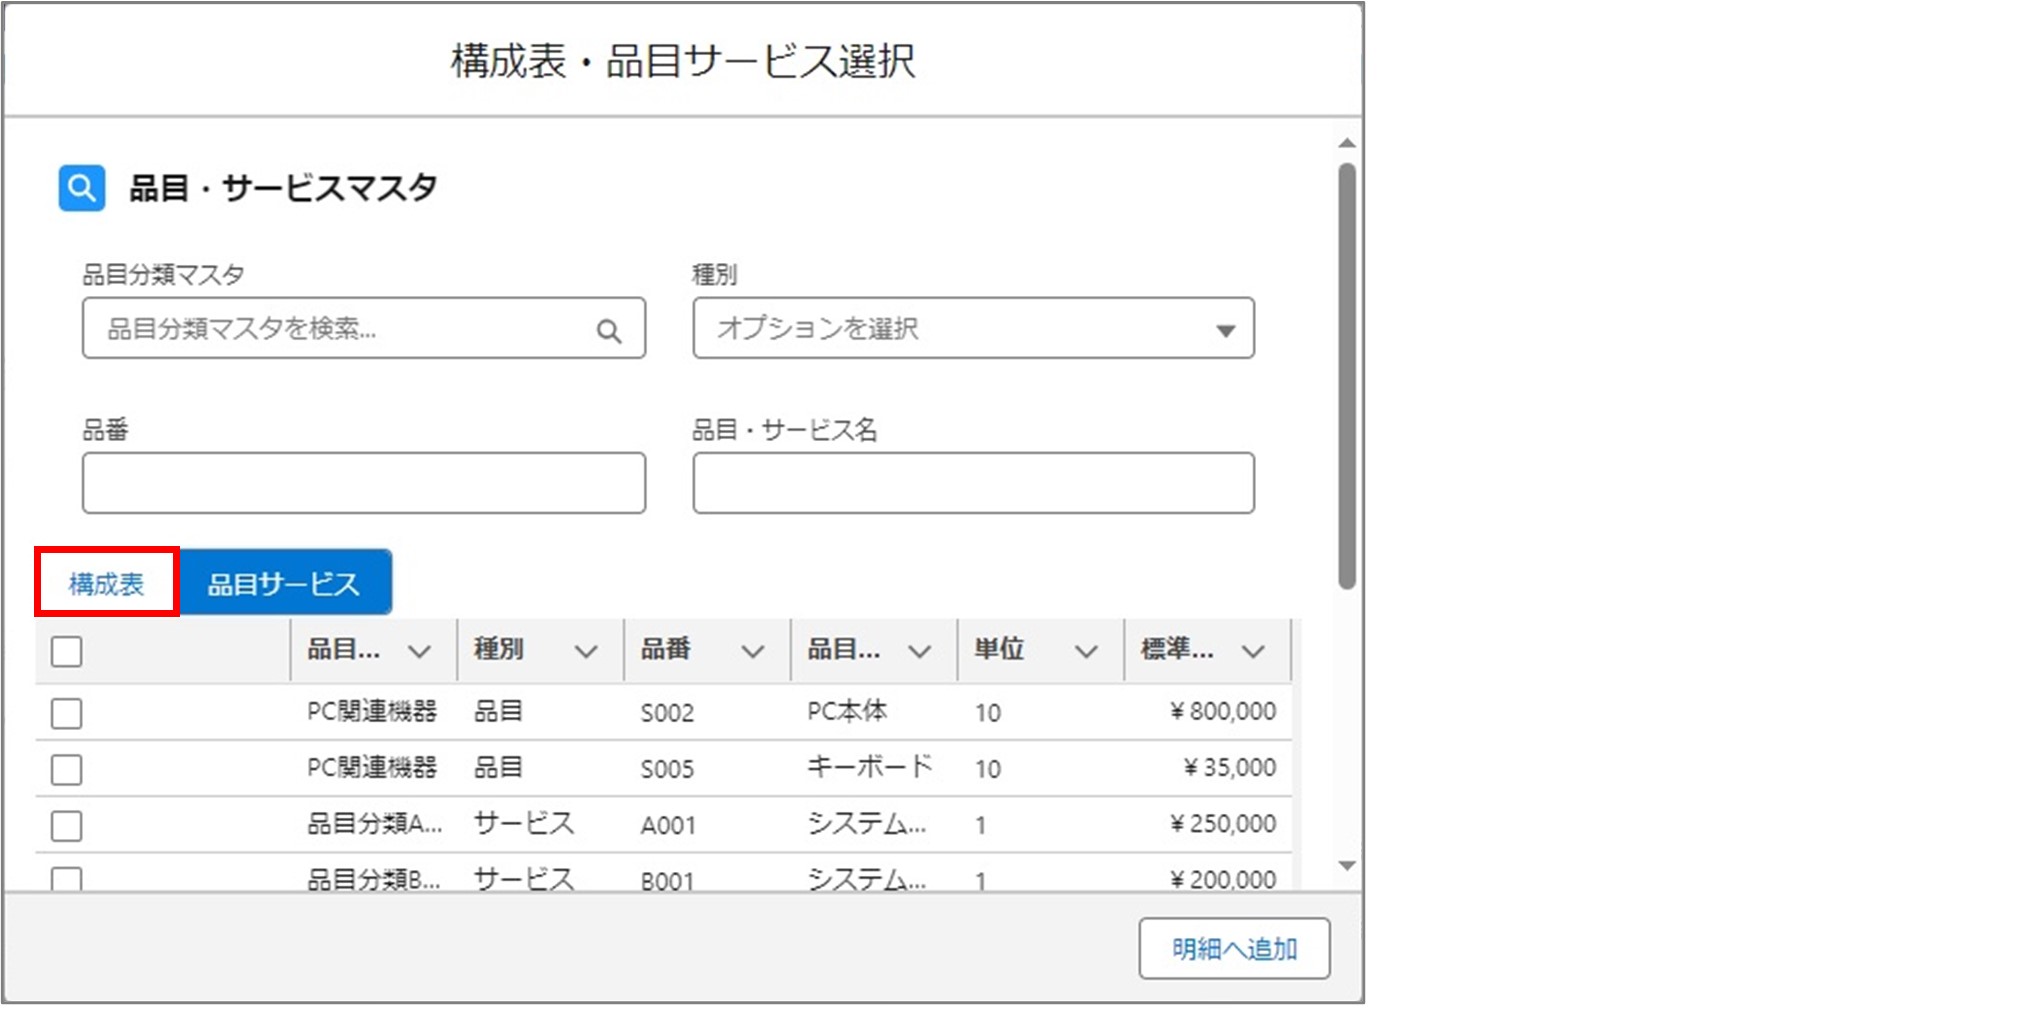Switch to the 構成表 tab

[x=107, y=583]
